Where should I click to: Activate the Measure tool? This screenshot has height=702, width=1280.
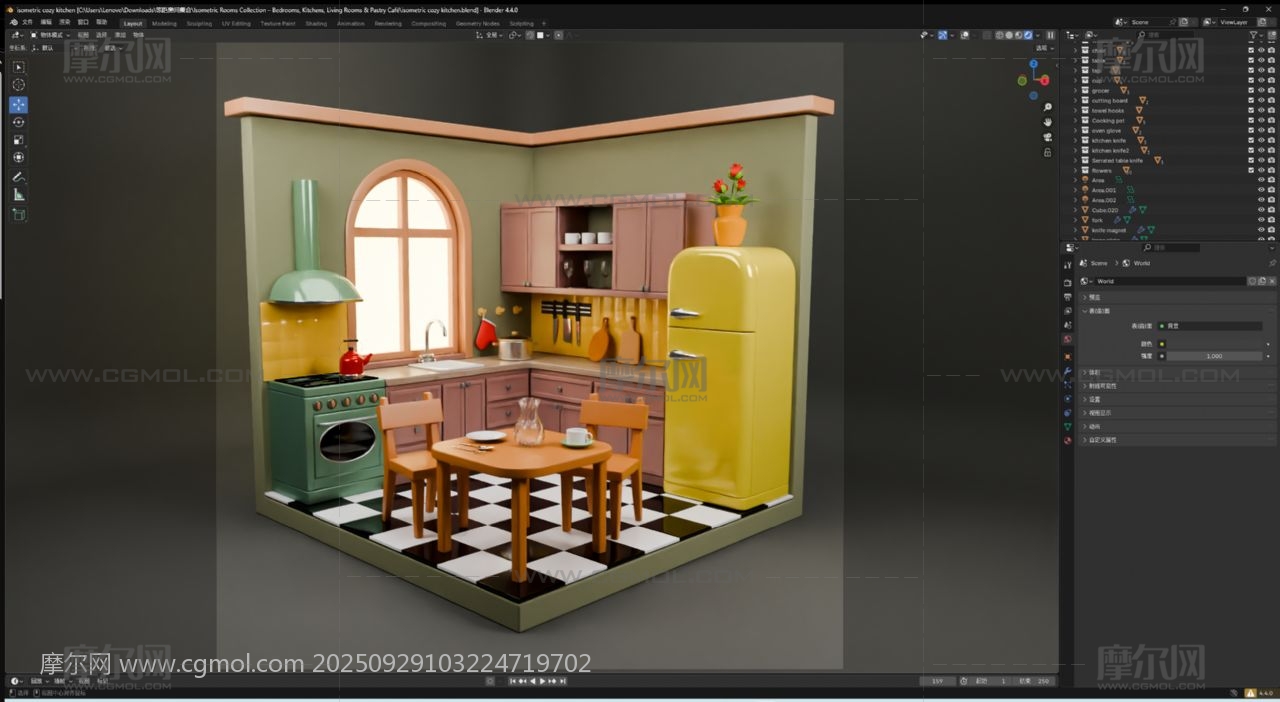[x=18, y=195]
